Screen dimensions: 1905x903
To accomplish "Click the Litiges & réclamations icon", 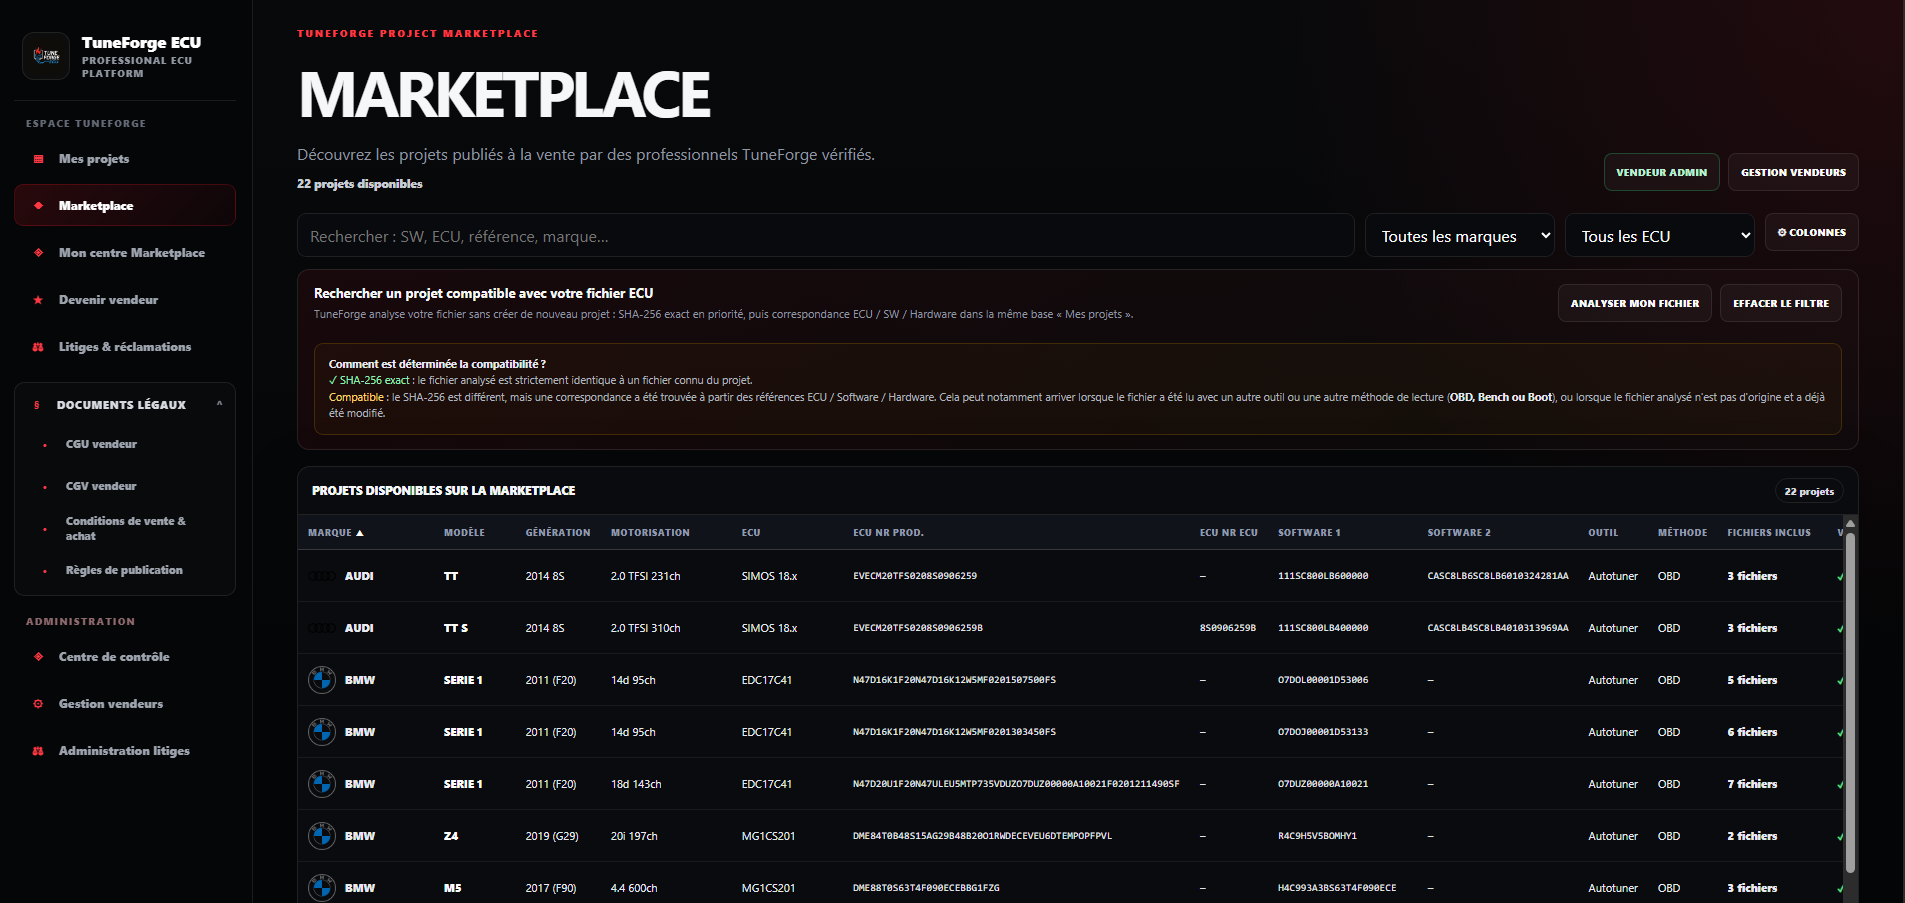I will pyautogui.click(x=39, y=347).
